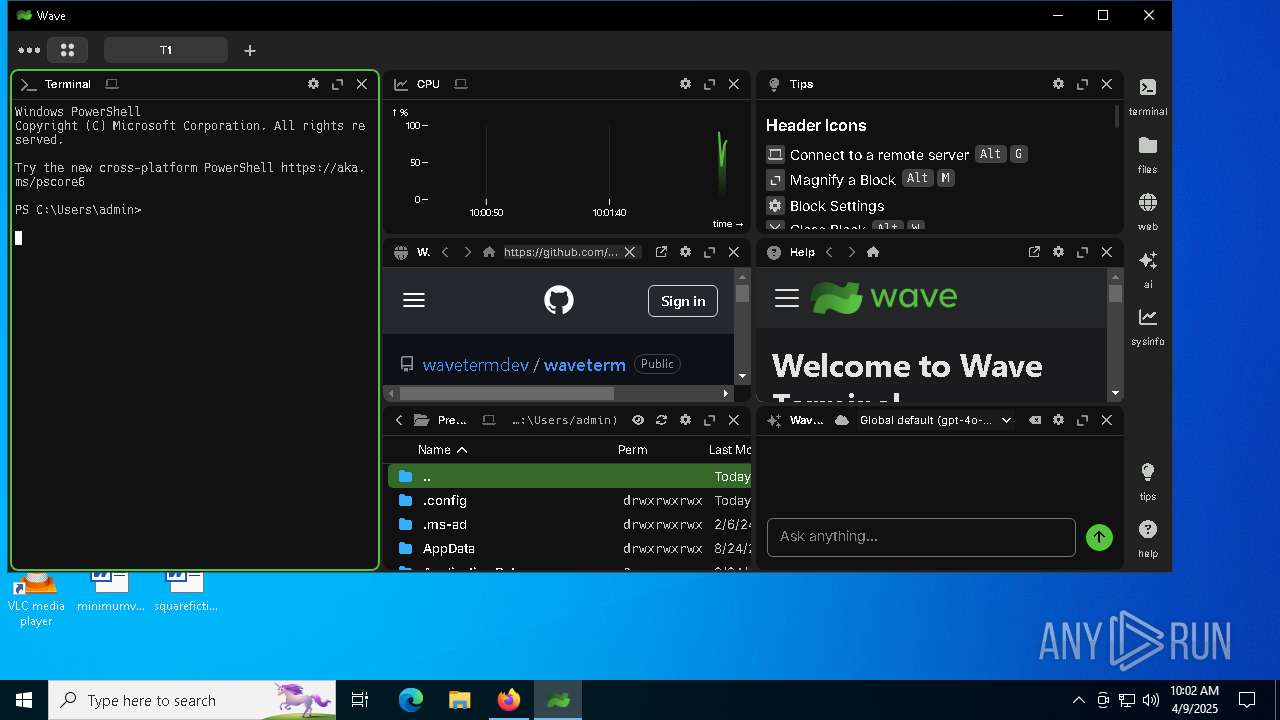Click the Windows search box
Image resolution: width=1280 pixels, height=720 pixels.
192,700
